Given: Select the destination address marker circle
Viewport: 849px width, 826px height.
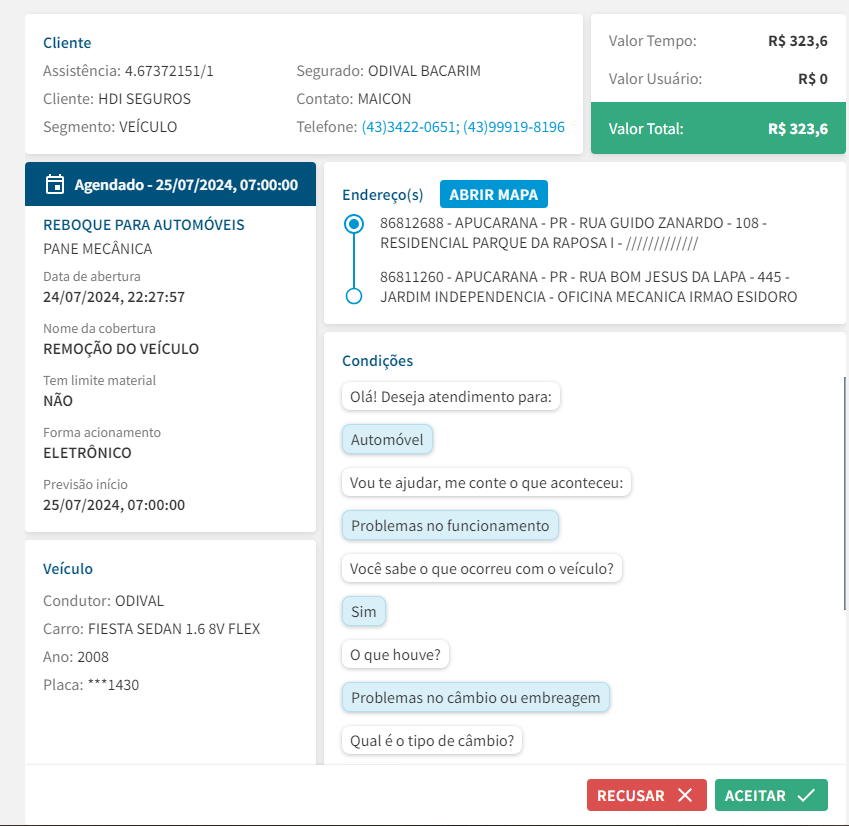Looking at the screenshot, I should tap(353, 296).
